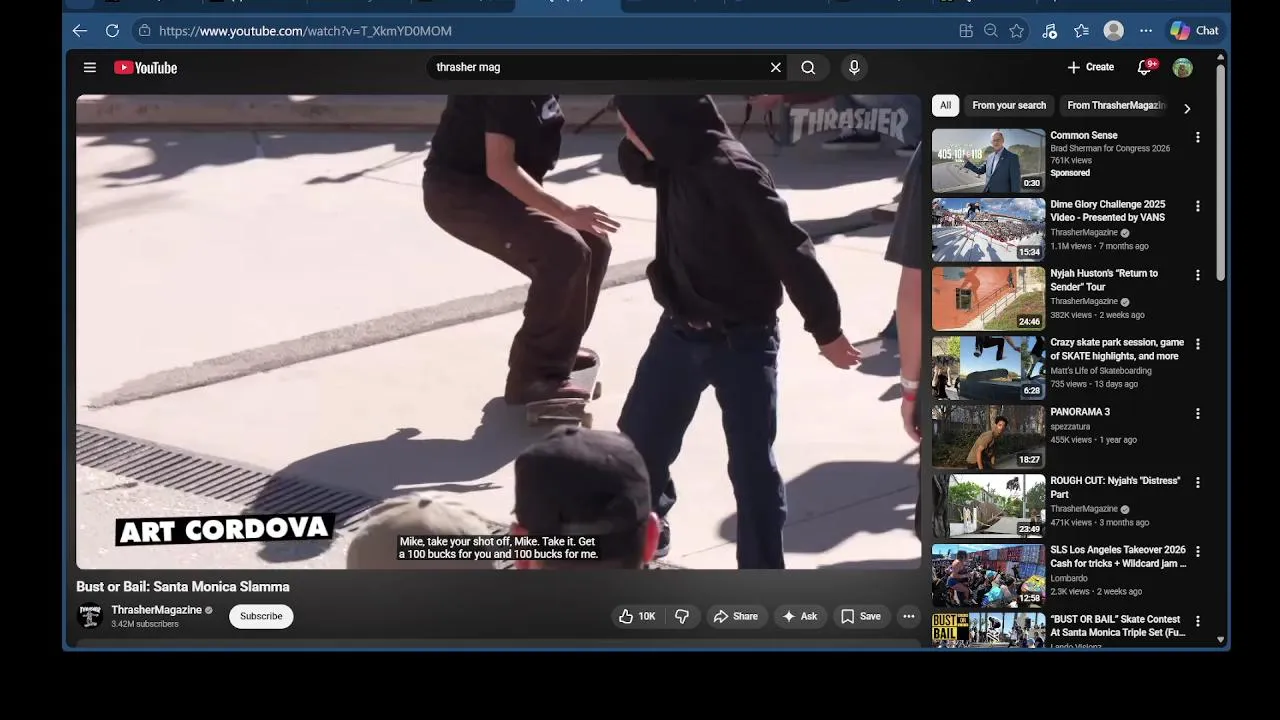Image resolution: width=1280 pixels, height=720 pixels.
Task: Click the browser zoom magnifier icon
Action: 991,31
